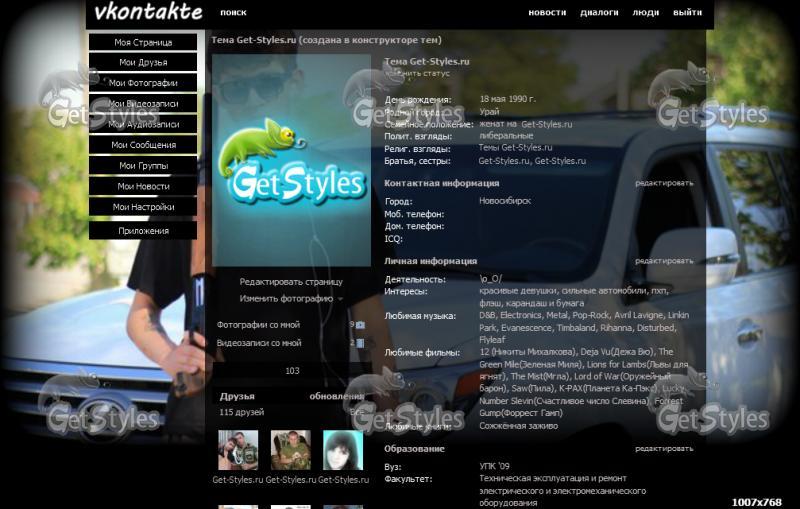Click the Редактировать страницу link
Image resolution: width=800 pixels, height=509 pixels.
pos(290,282)
